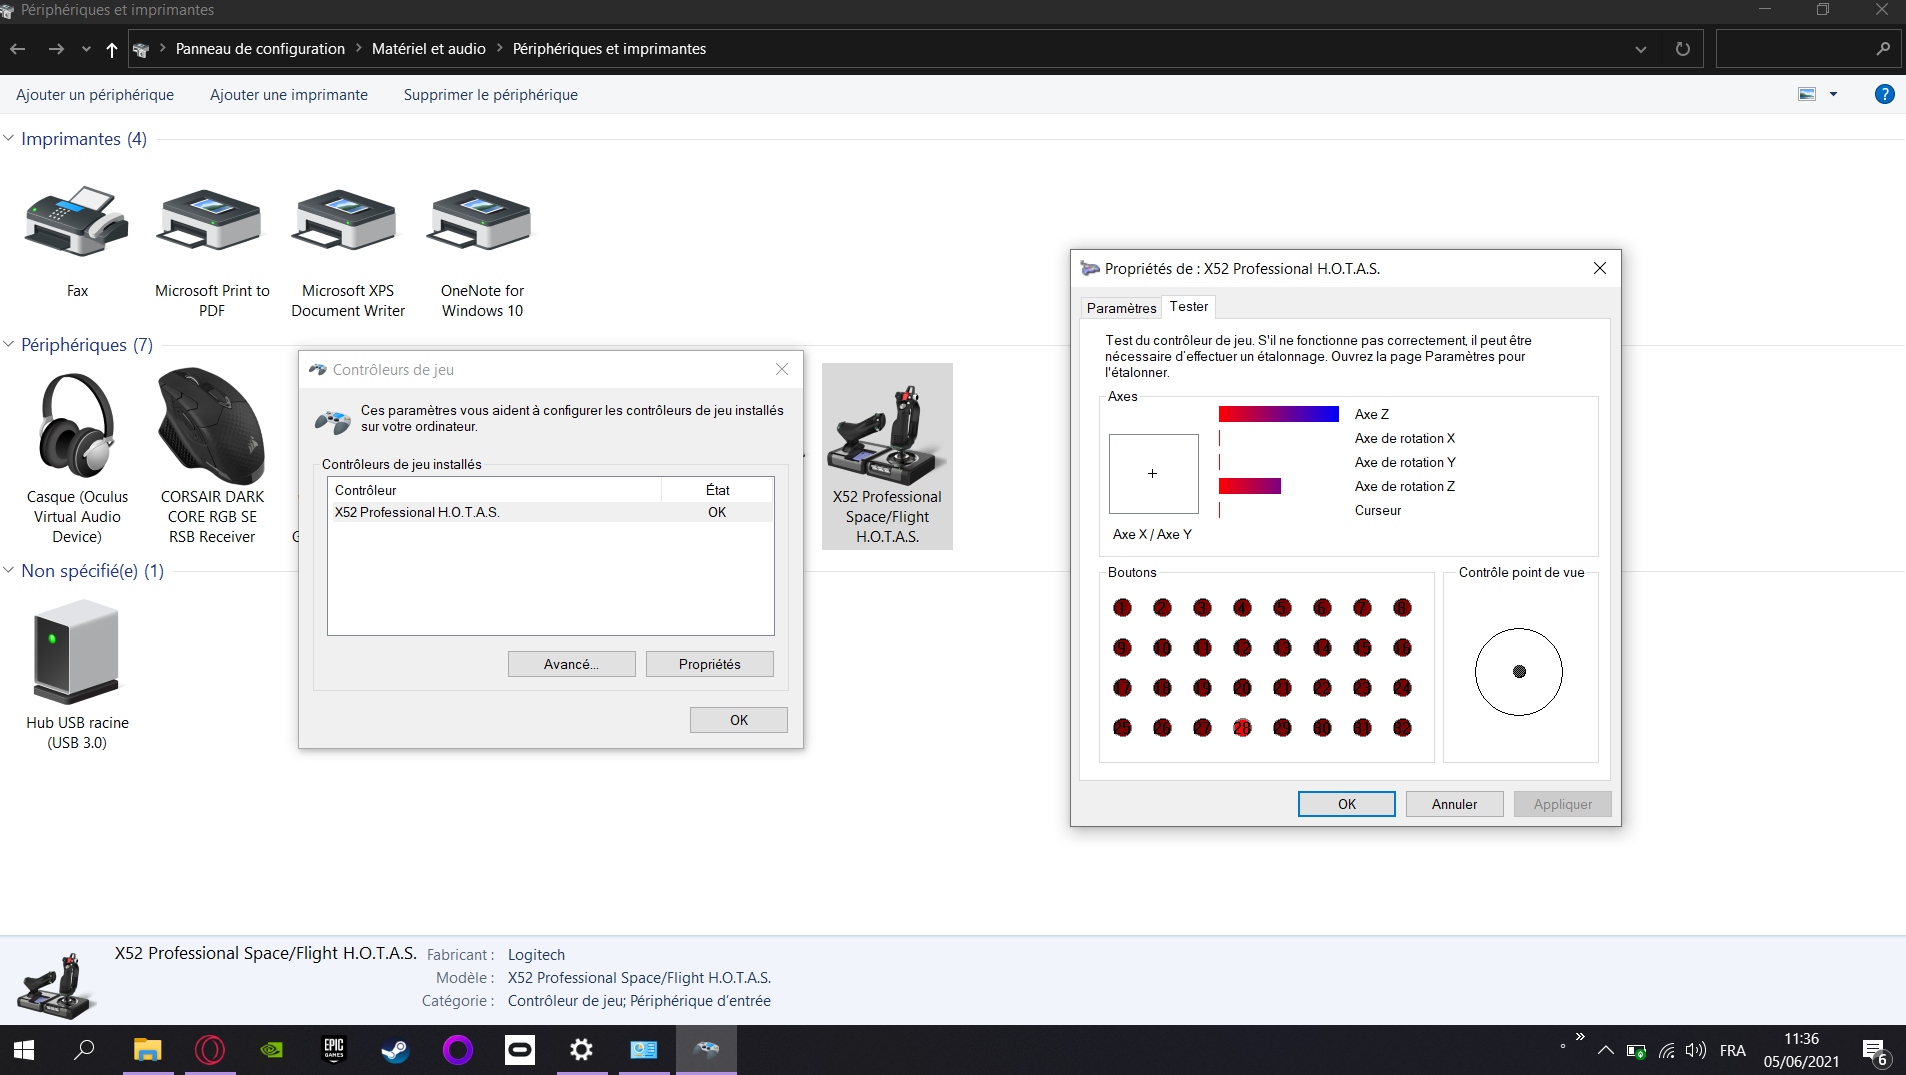Click Supprimer le périphérique

tap(491, 95)
